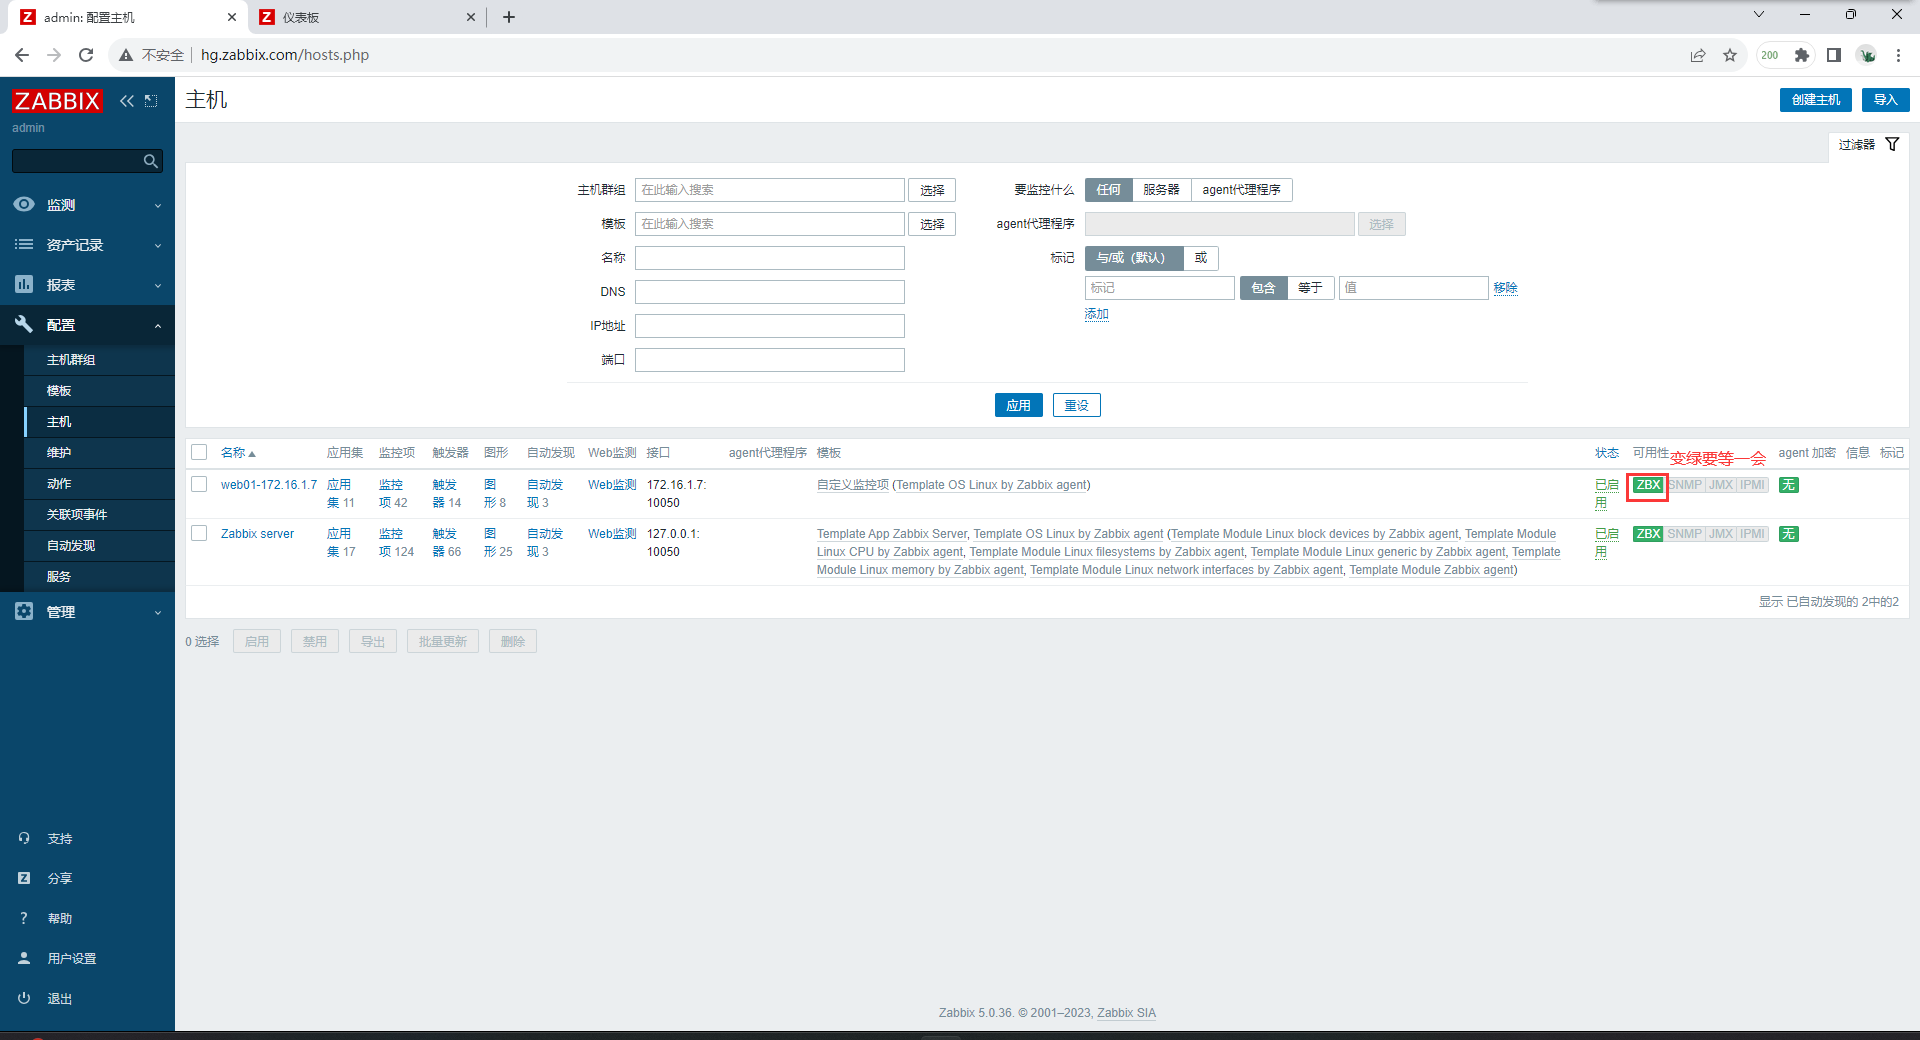Click the 主机群组 search input
1920x1040 pixels.
769,190
